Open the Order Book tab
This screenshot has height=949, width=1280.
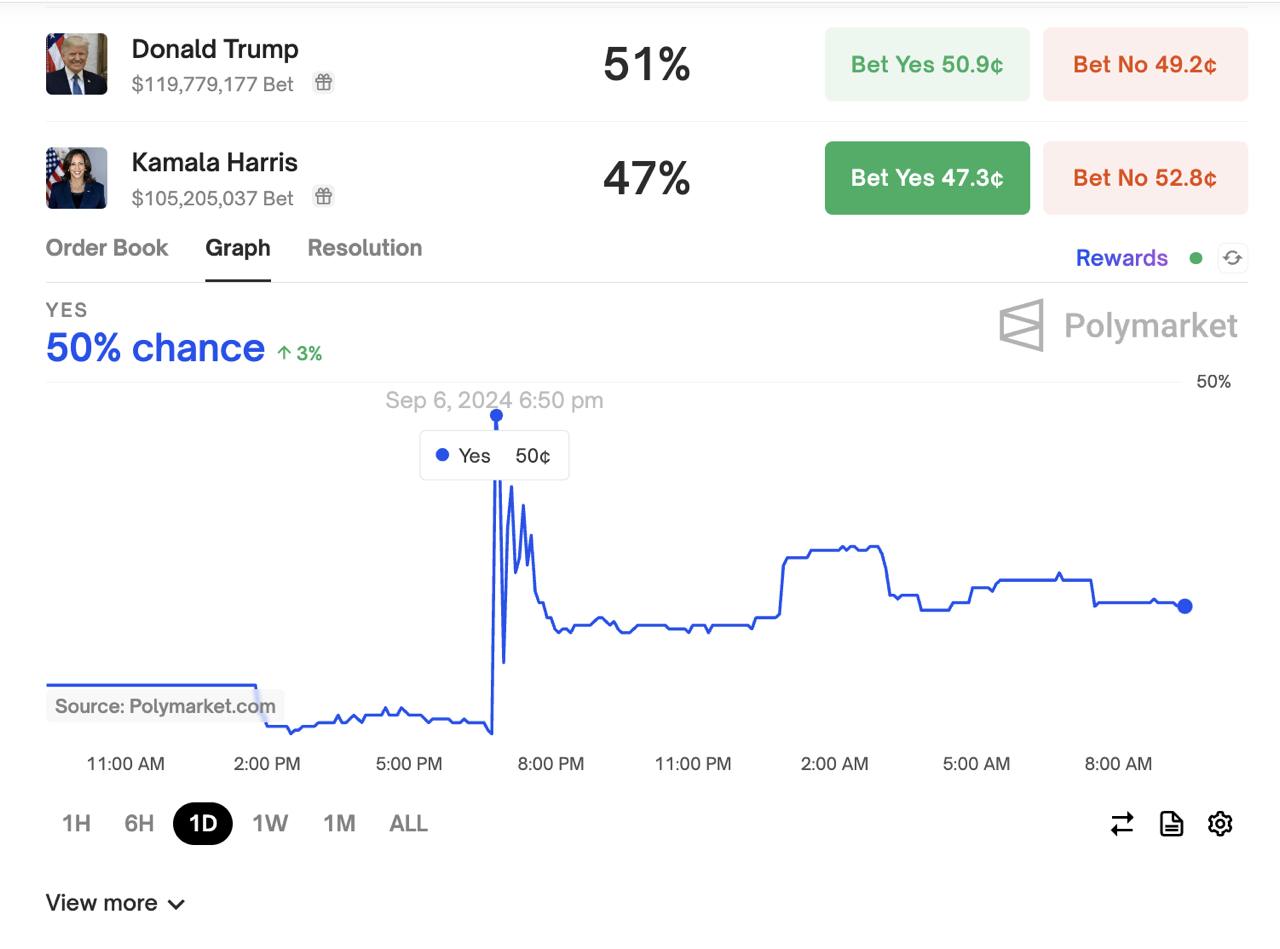click(107, 248)
